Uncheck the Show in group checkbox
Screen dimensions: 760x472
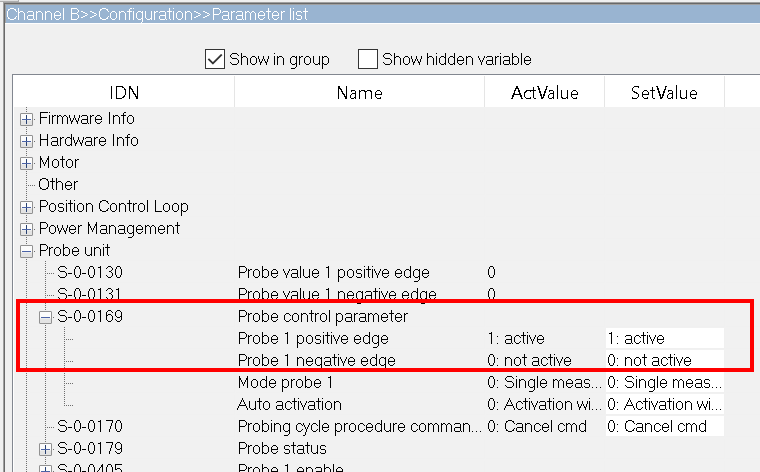215,59
